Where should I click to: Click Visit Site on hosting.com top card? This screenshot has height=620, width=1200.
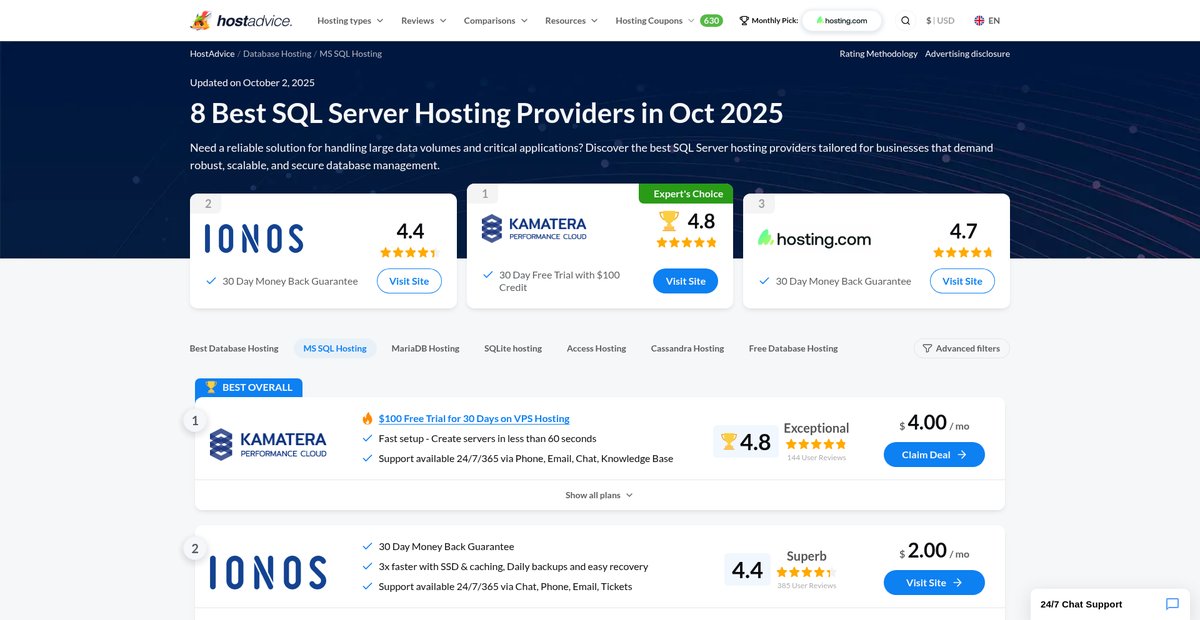(x=962, y=281)
